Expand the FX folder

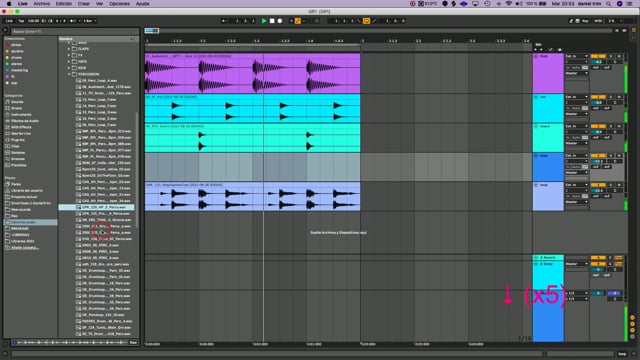coord(69,55)
